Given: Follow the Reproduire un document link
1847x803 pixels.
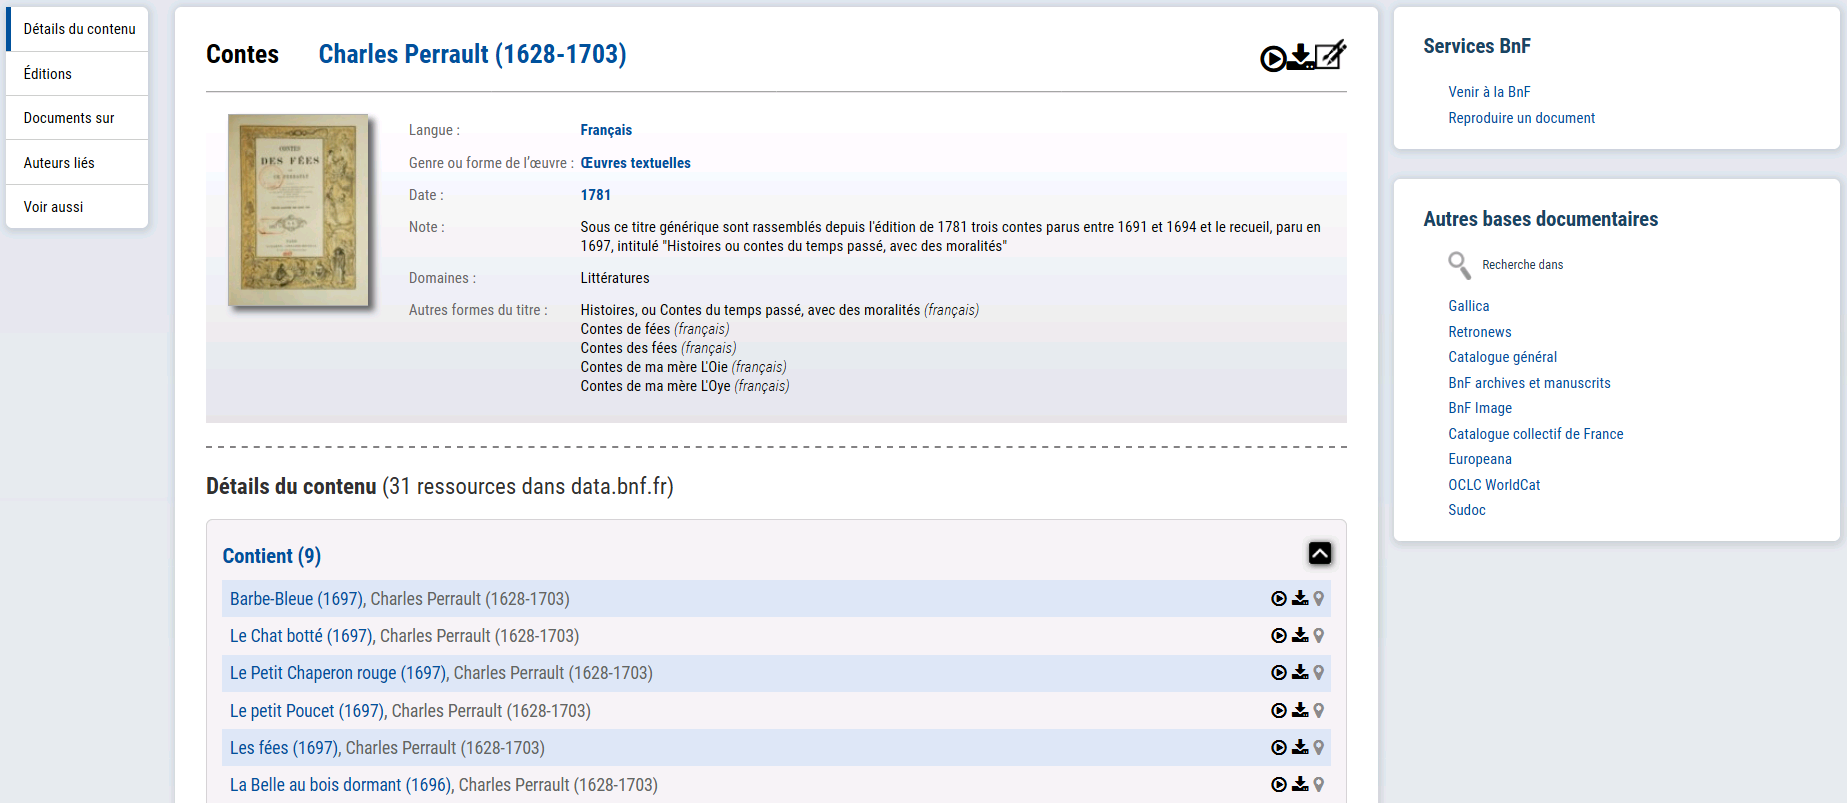Looking at the screenshot, I should tap(1521, 118).
